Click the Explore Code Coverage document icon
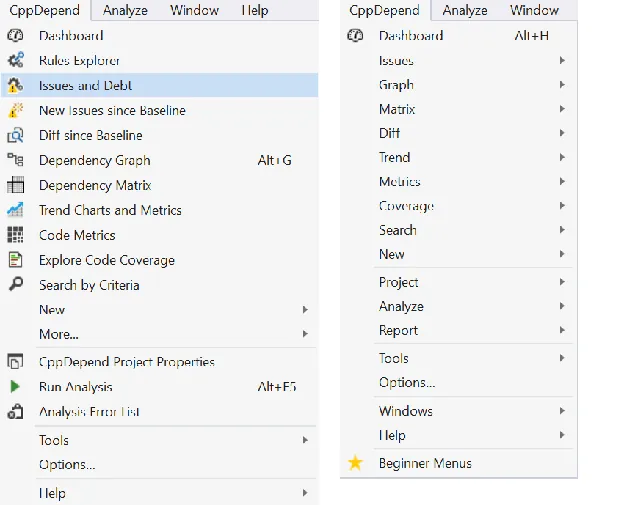 (15, 260)
